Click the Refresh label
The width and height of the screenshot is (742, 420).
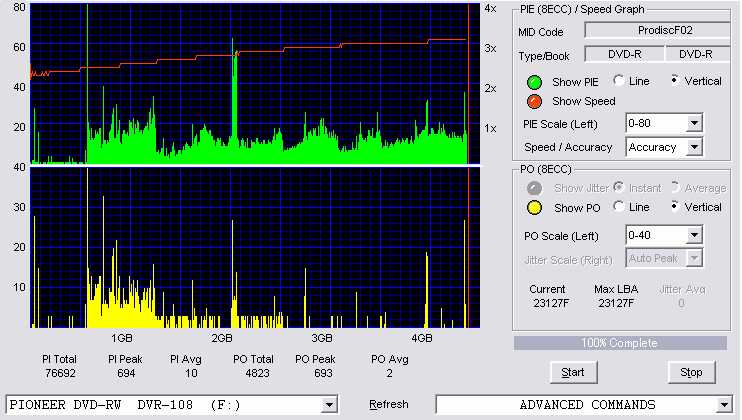click(x=389, y=404)
